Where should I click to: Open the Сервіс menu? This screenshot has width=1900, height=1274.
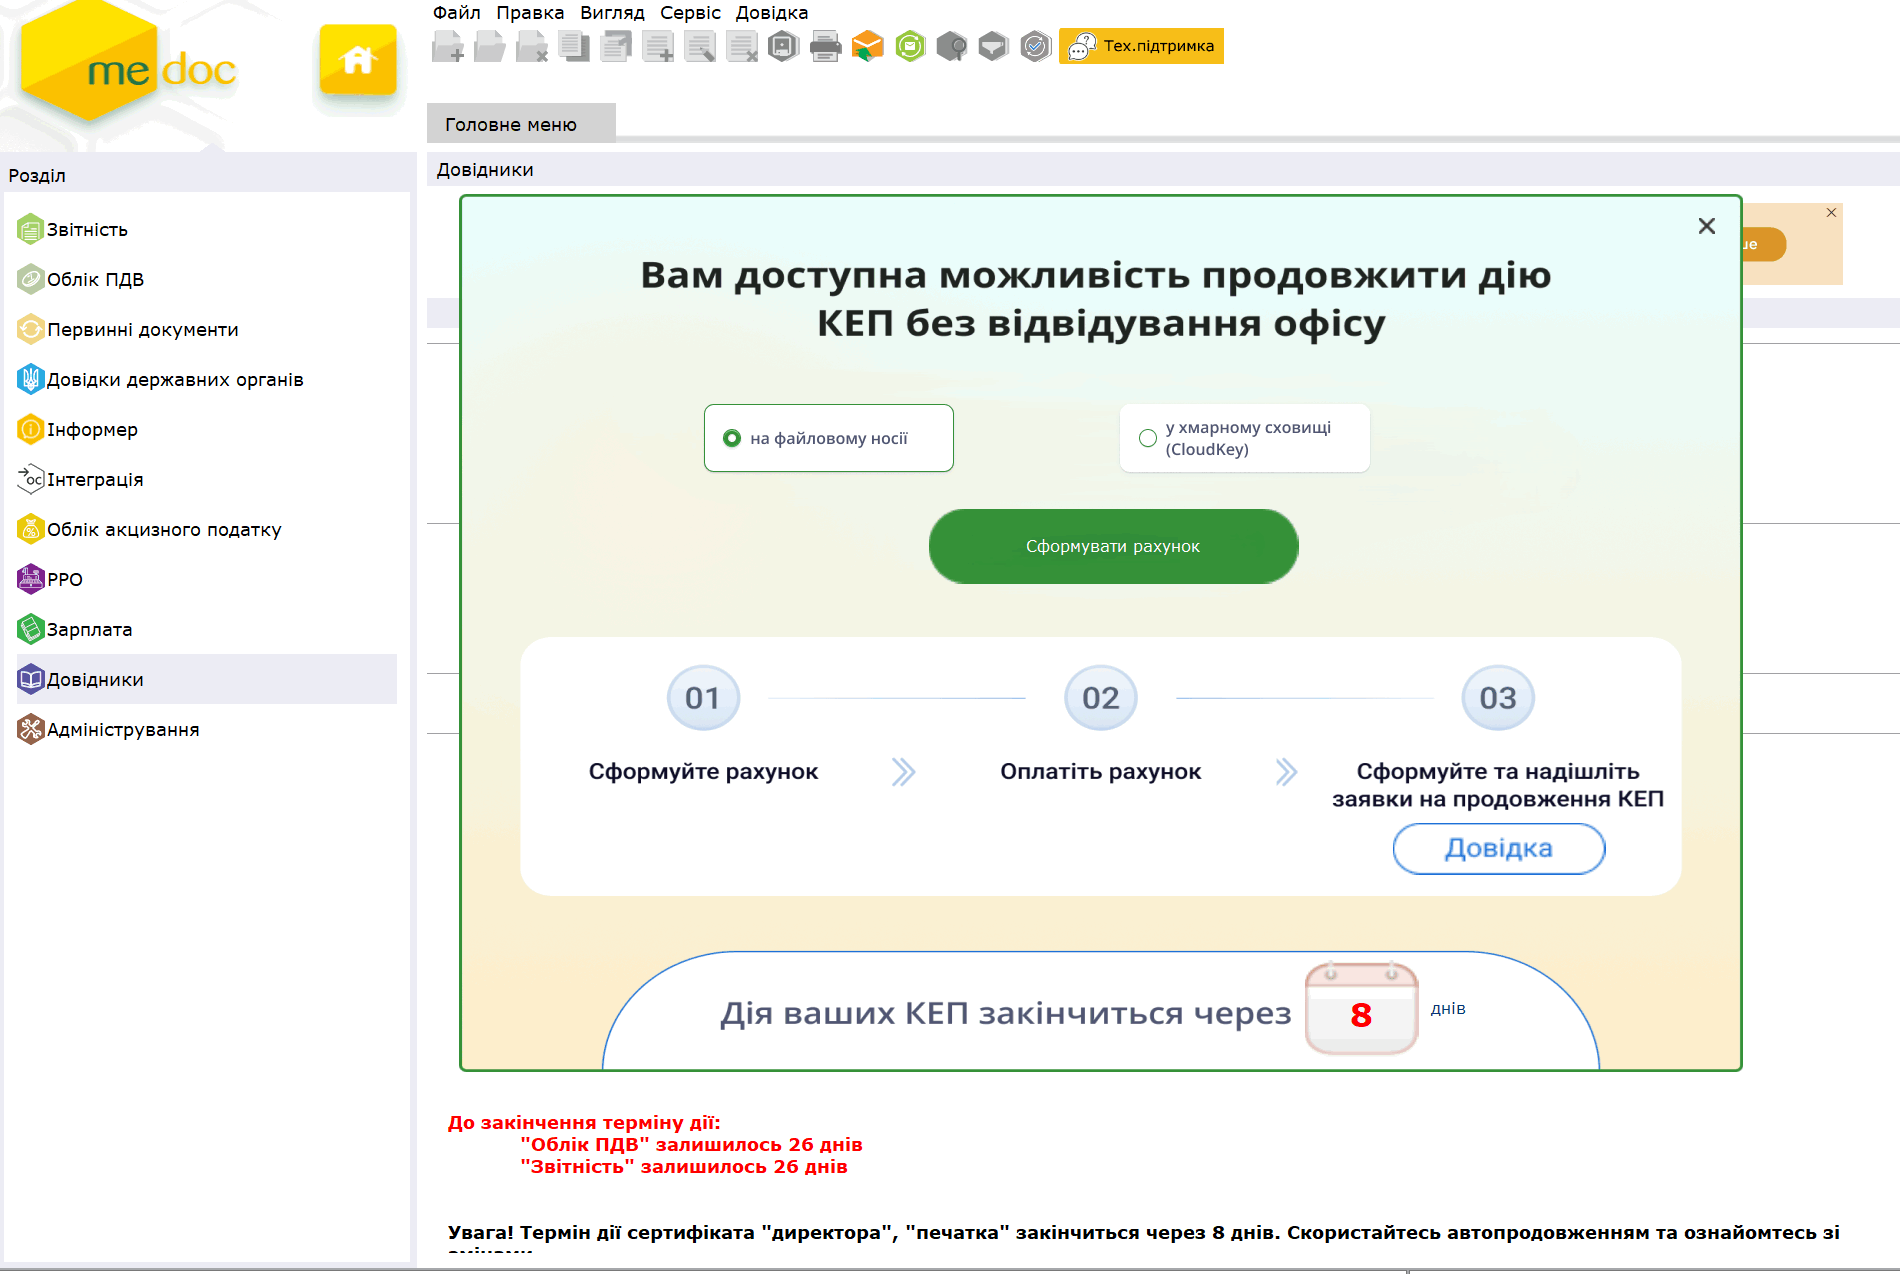pyautogui.click(x=690, y=13)
